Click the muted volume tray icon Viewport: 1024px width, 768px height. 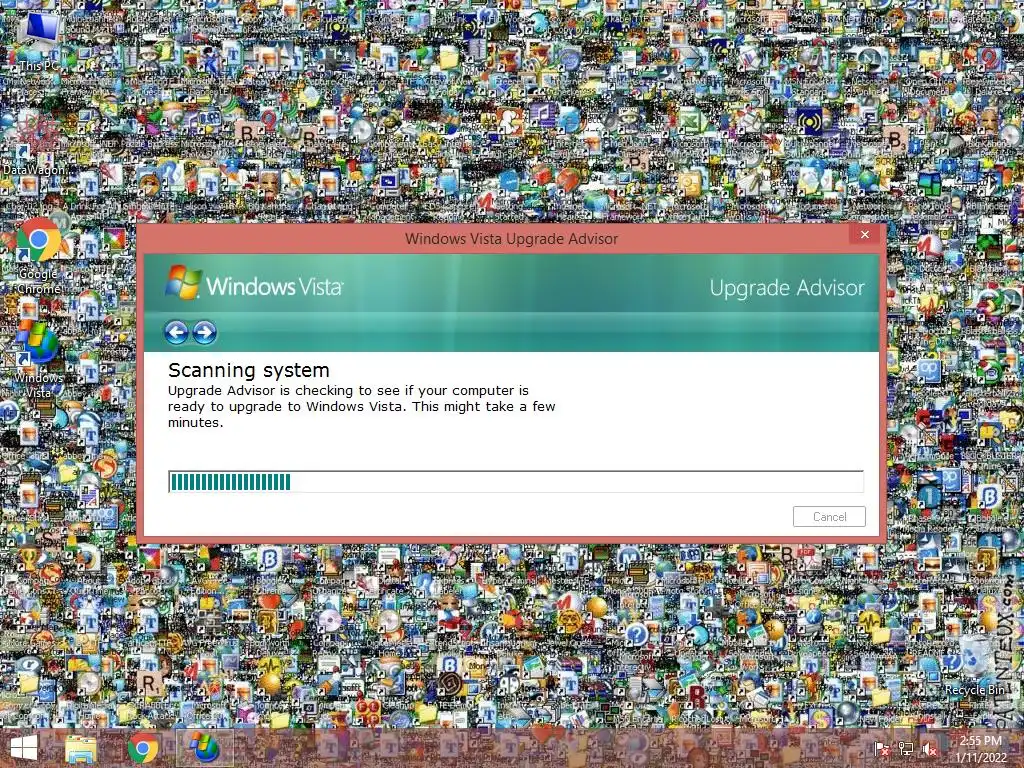tap(930, 750)
